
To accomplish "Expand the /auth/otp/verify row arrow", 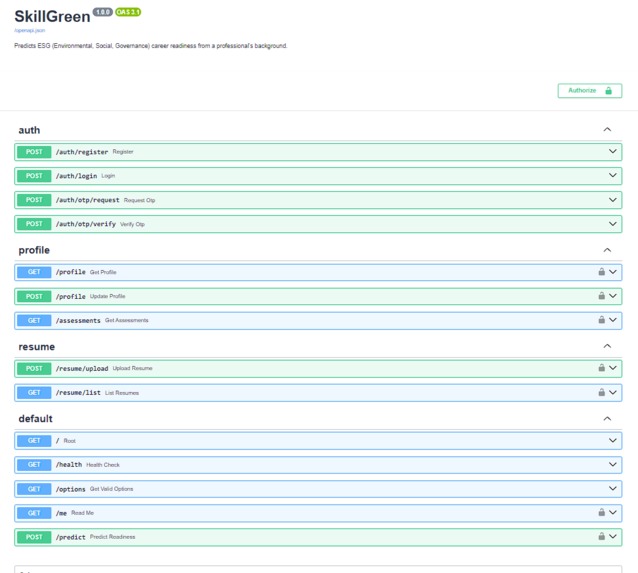I will (612, 224).
